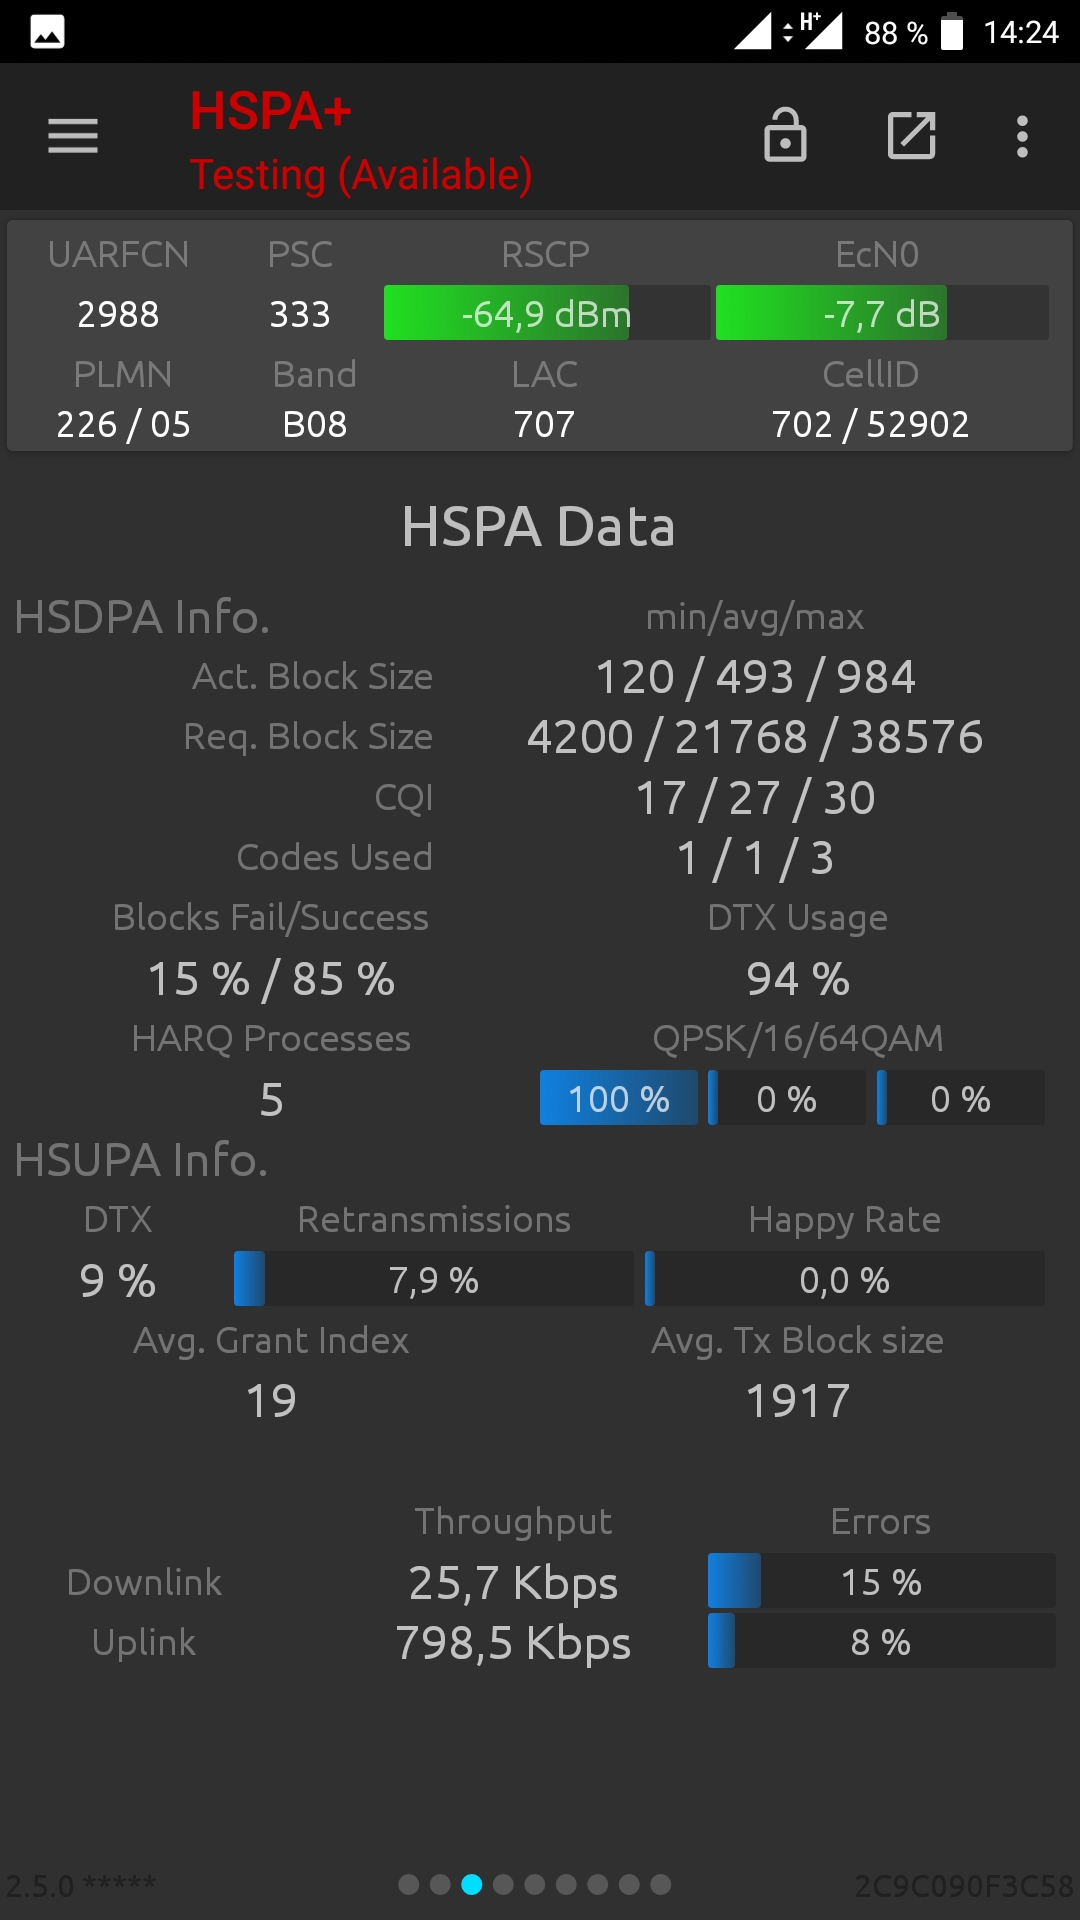Tap the unlock padlock icon
Image resolution: width=1080 pixels, height=1920 pixels.
pos(785,135)
